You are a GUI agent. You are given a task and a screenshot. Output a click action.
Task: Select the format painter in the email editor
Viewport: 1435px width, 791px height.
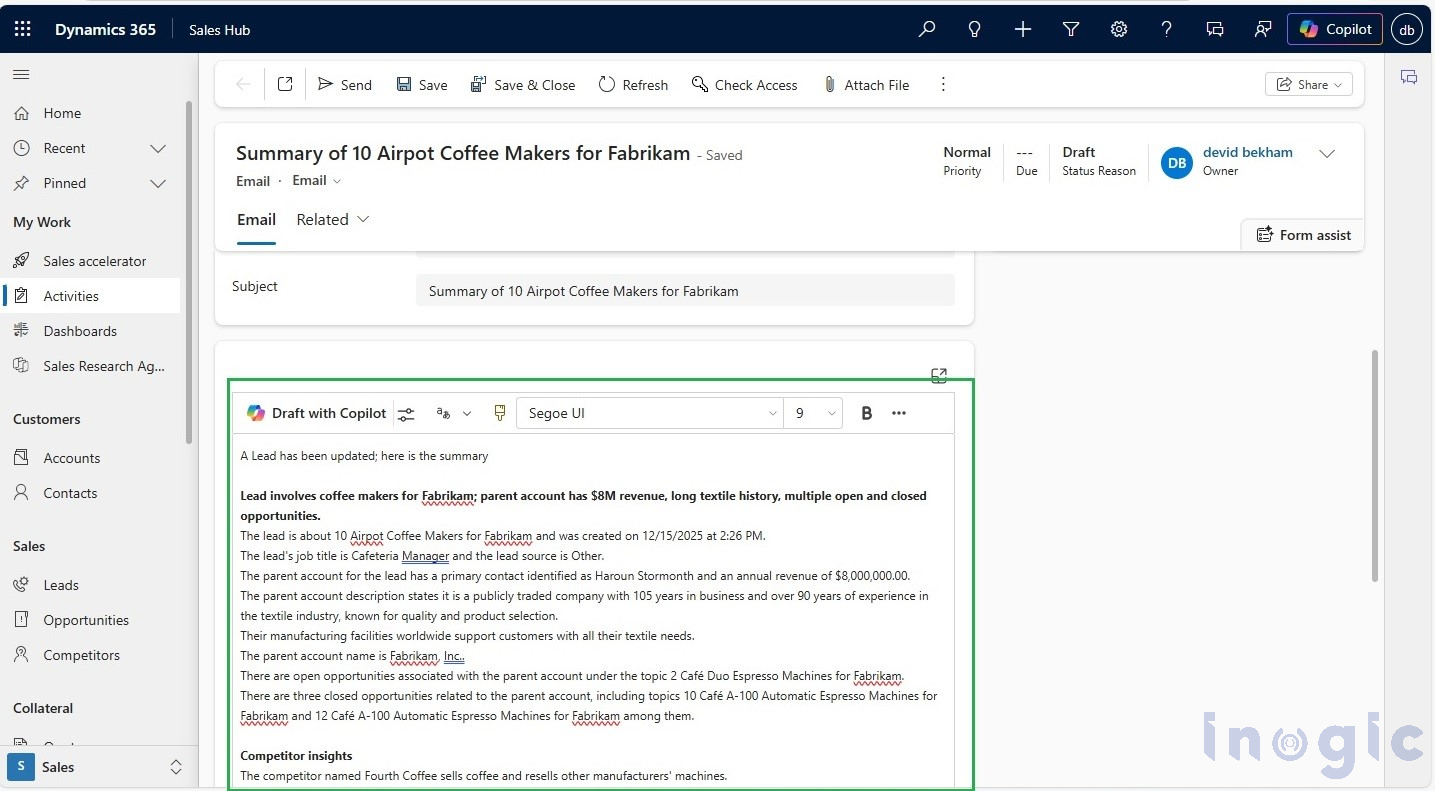[499, 412]
